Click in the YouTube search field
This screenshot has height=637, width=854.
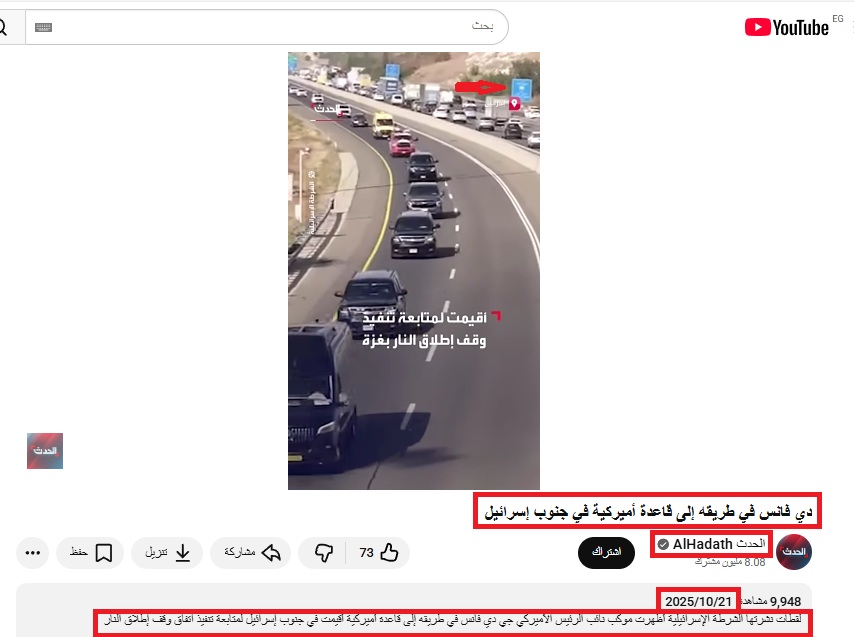point(267,27)
